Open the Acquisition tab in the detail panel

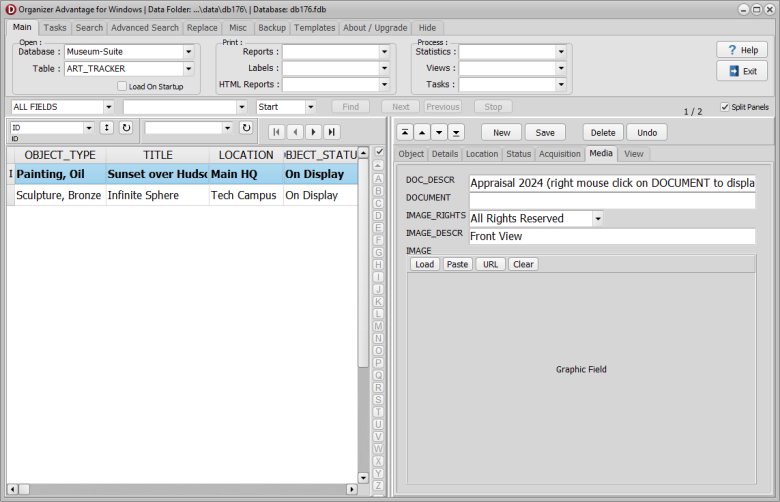click(560, 154)
